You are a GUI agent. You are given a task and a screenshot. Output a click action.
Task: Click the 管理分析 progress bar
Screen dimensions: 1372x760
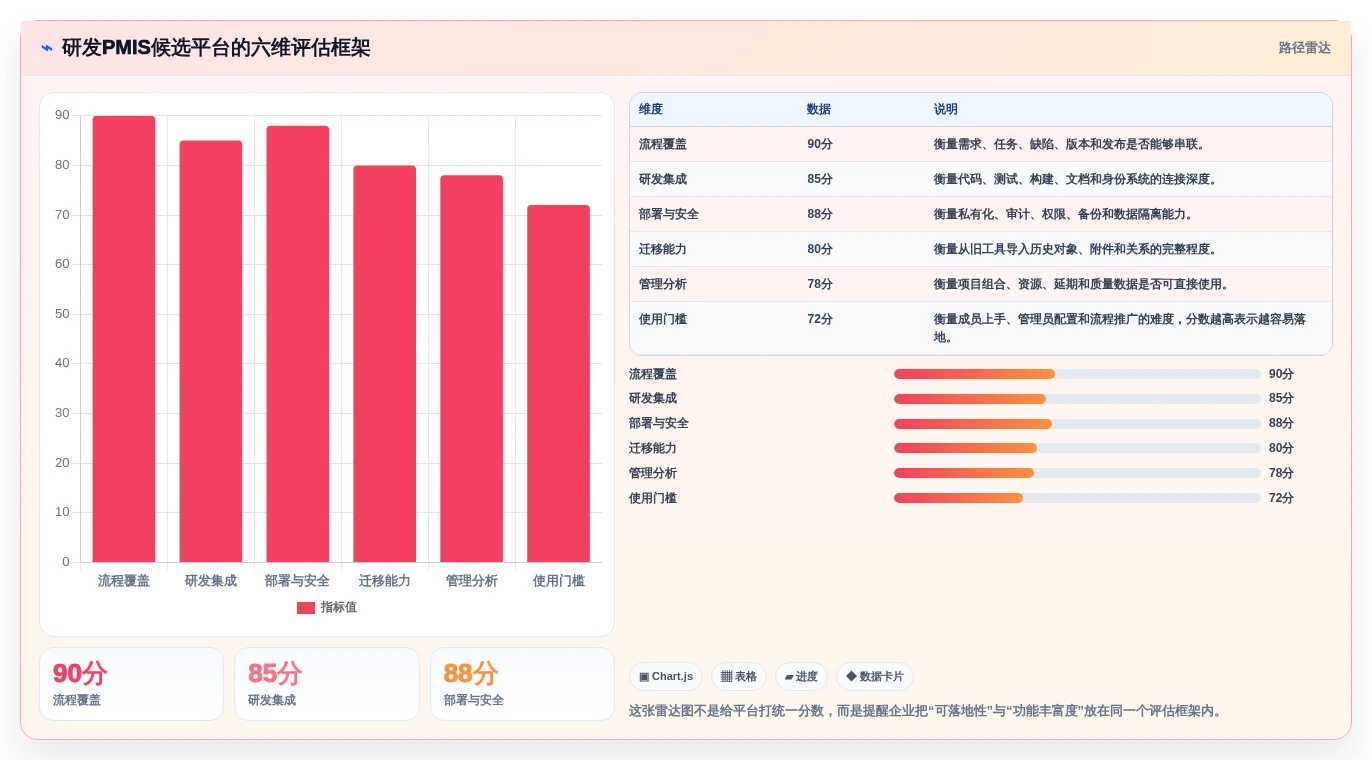1077,473
